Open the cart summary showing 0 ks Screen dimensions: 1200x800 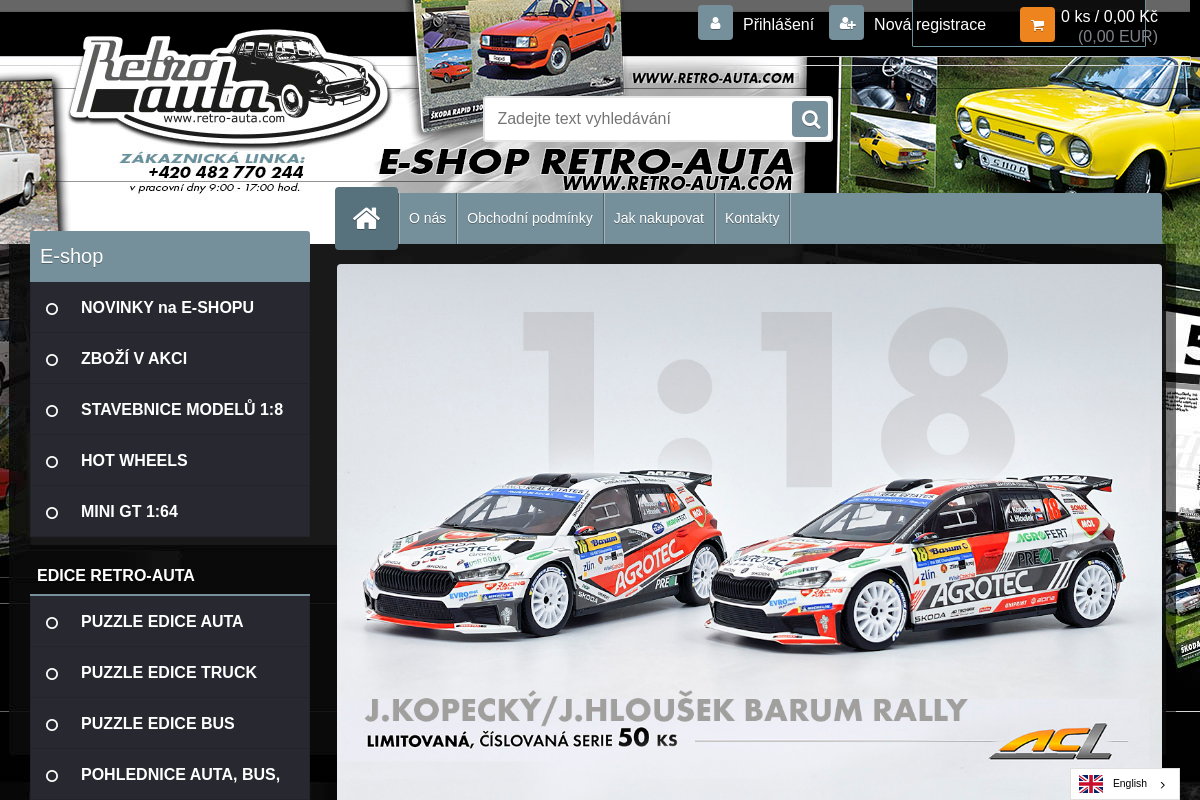[x=1108, y=16]
